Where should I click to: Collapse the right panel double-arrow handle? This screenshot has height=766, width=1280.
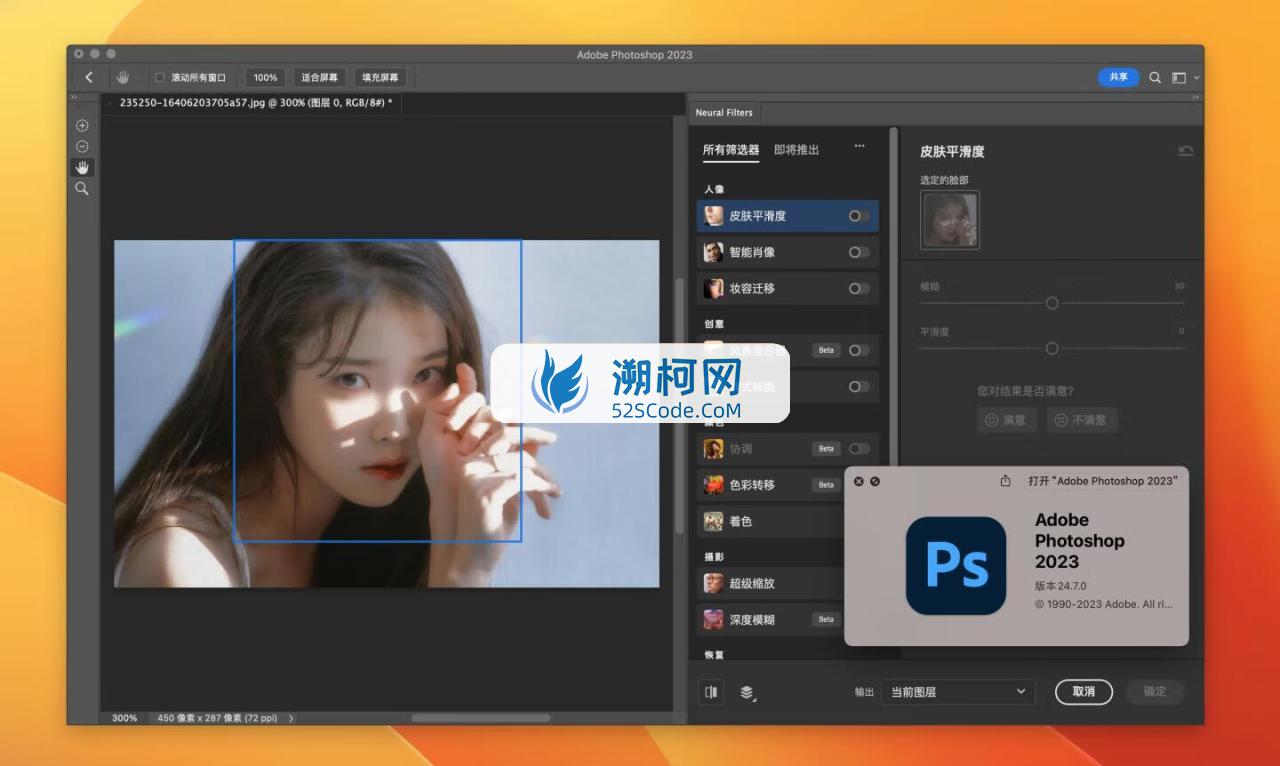point(1196,97)
